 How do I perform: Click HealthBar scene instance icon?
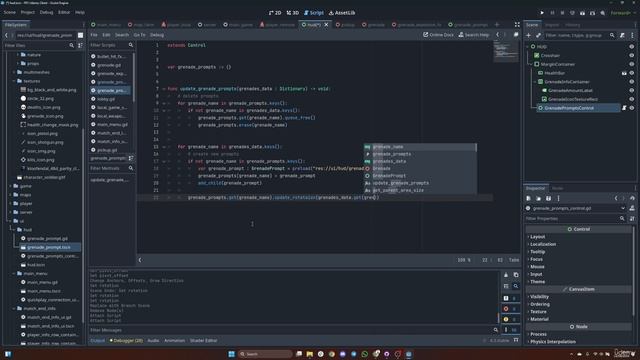tap(624, 73)
